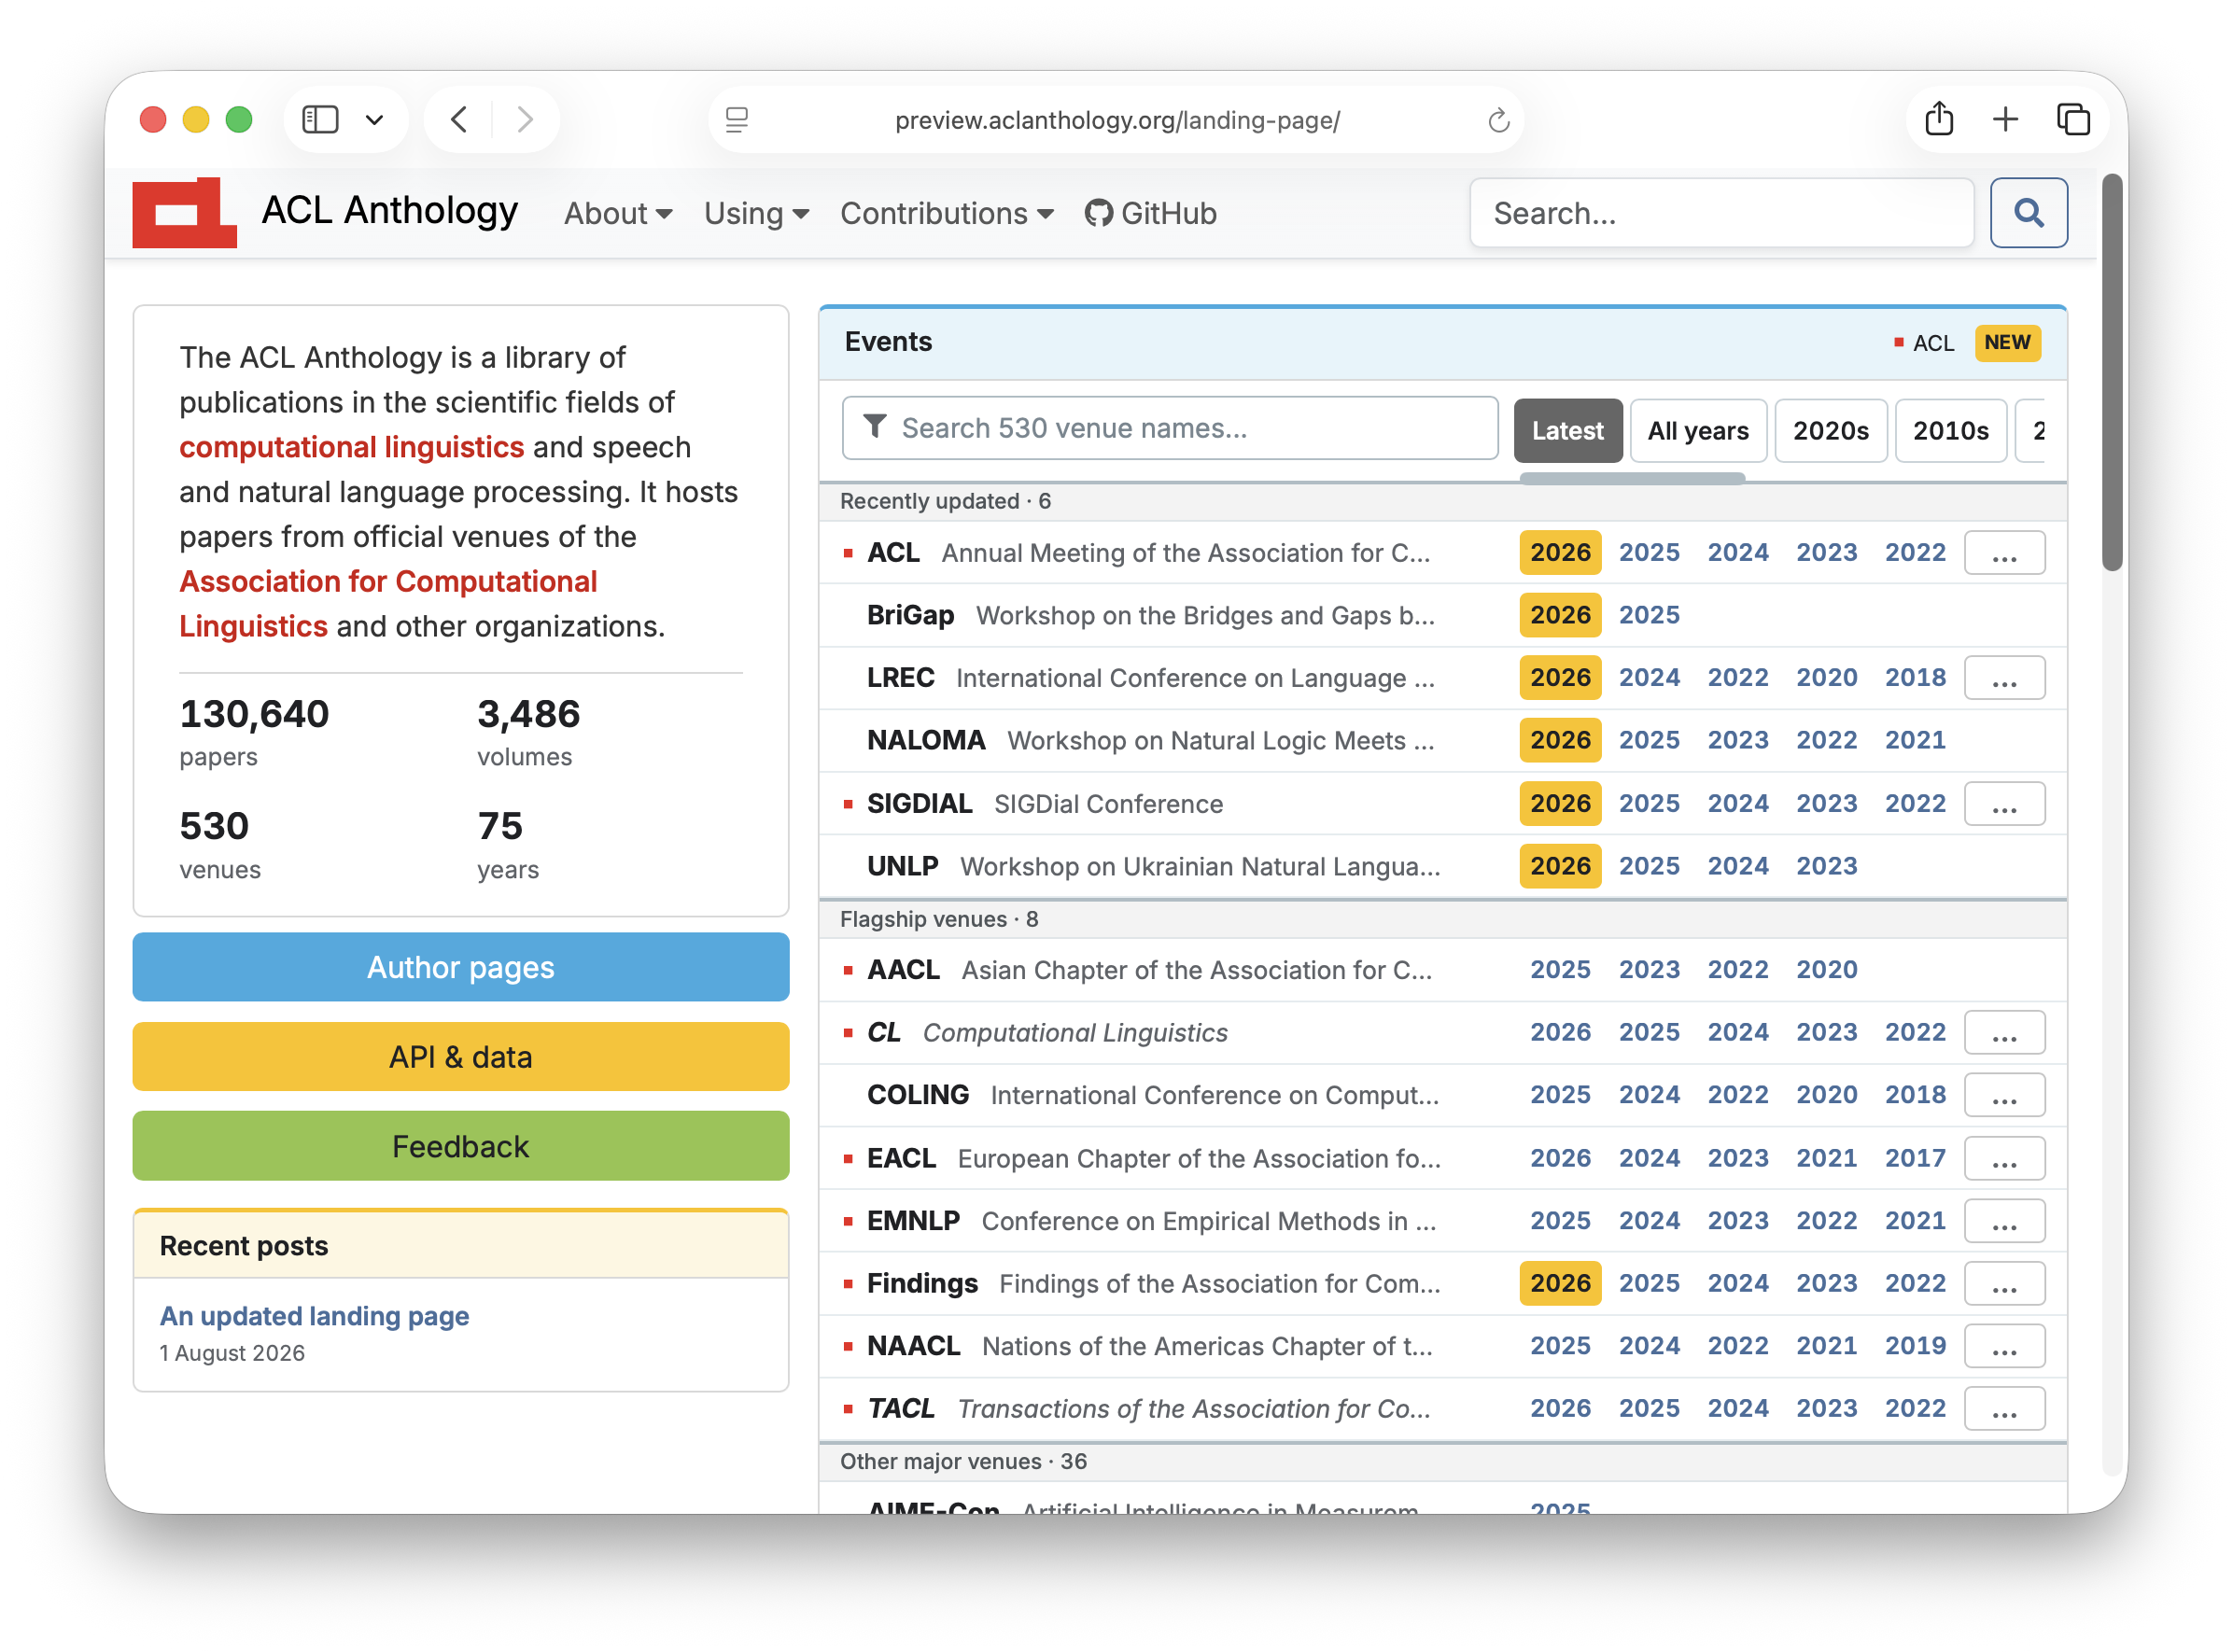Expand the Contributions dropdown menu
This screenshot has width=2233, height=1652.
946,213
